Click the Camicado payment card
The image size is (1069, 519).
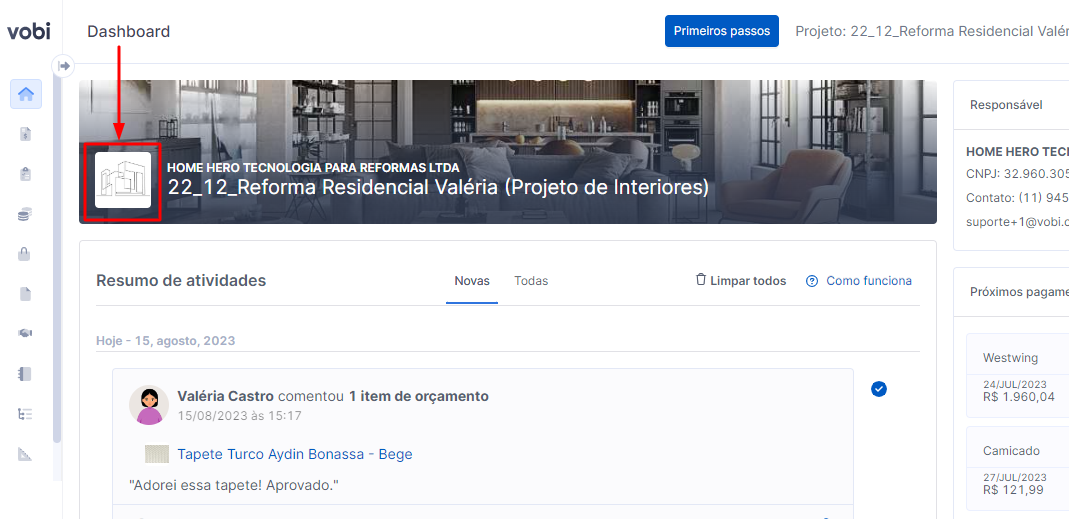pyautogui.click(x=1017, y=469)
